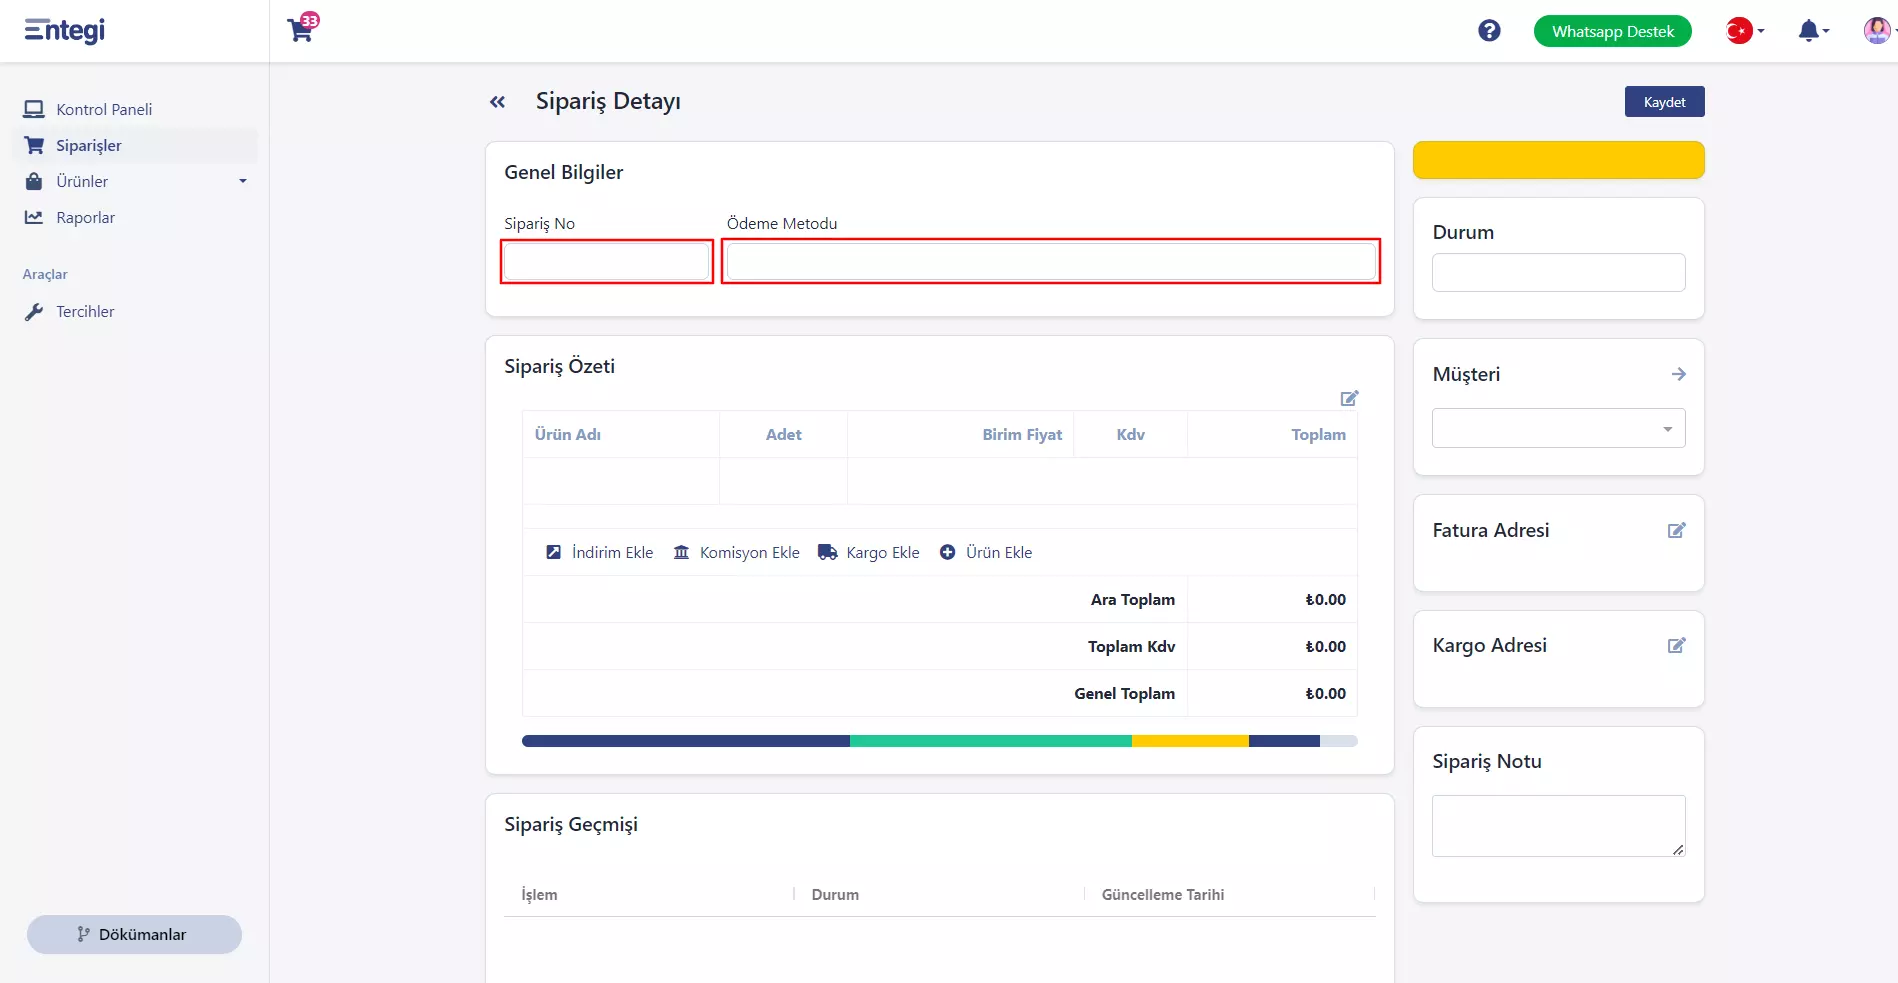This screenshot has width=1898, height=983.
Task: Click the Toplam Kdv label
Action: (1131, 646)
